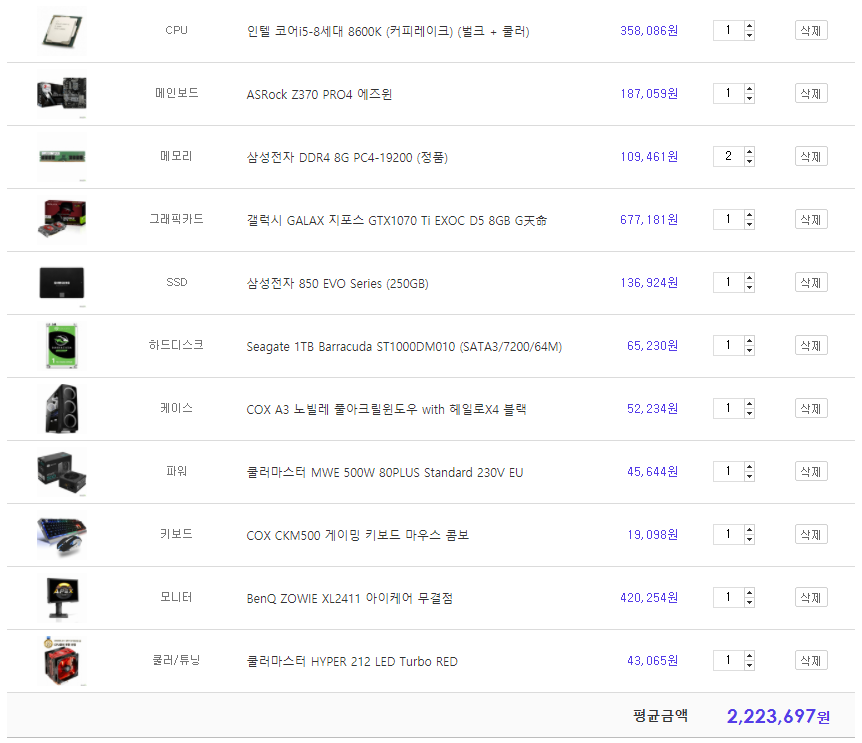Click the COX A3 case product image
The height and width of the screenshot is (743, 862).
[62, 409]
